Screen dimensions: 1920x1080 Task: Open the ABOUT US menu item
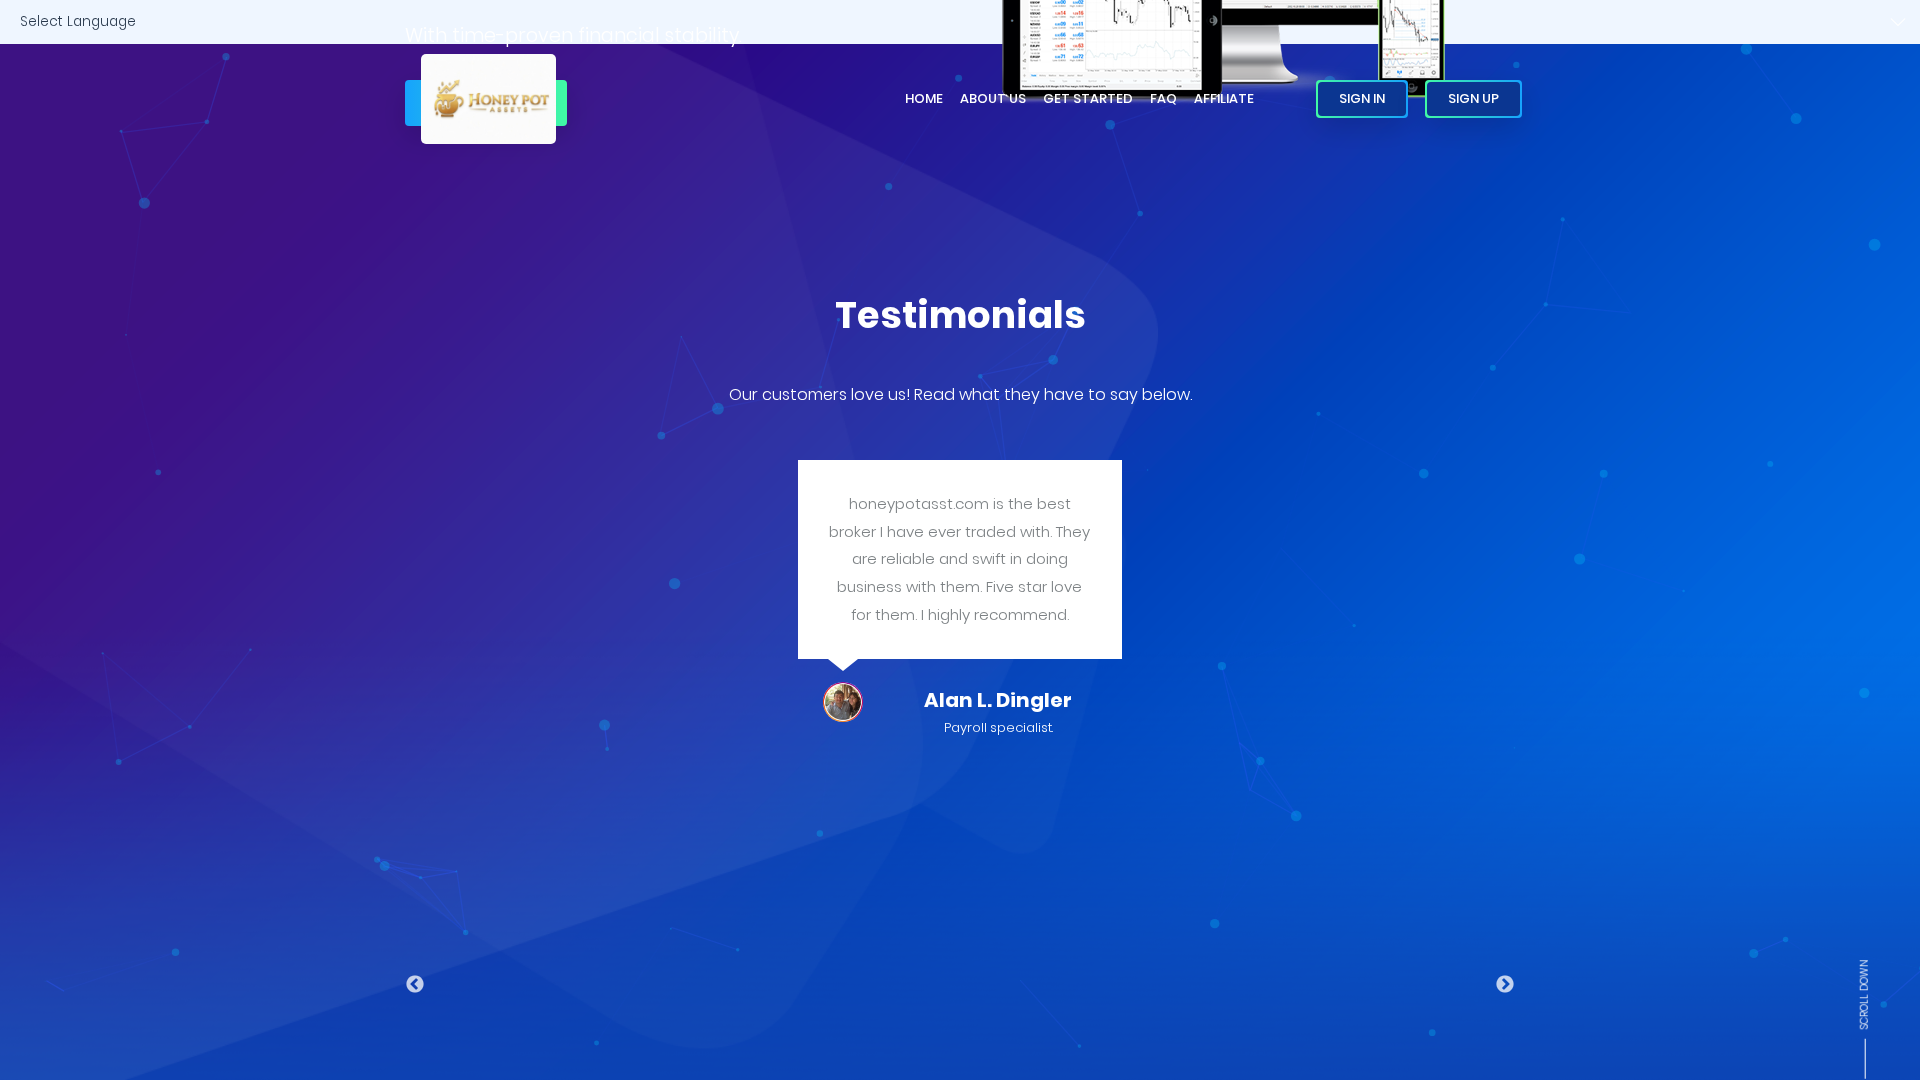pos(993,99)
